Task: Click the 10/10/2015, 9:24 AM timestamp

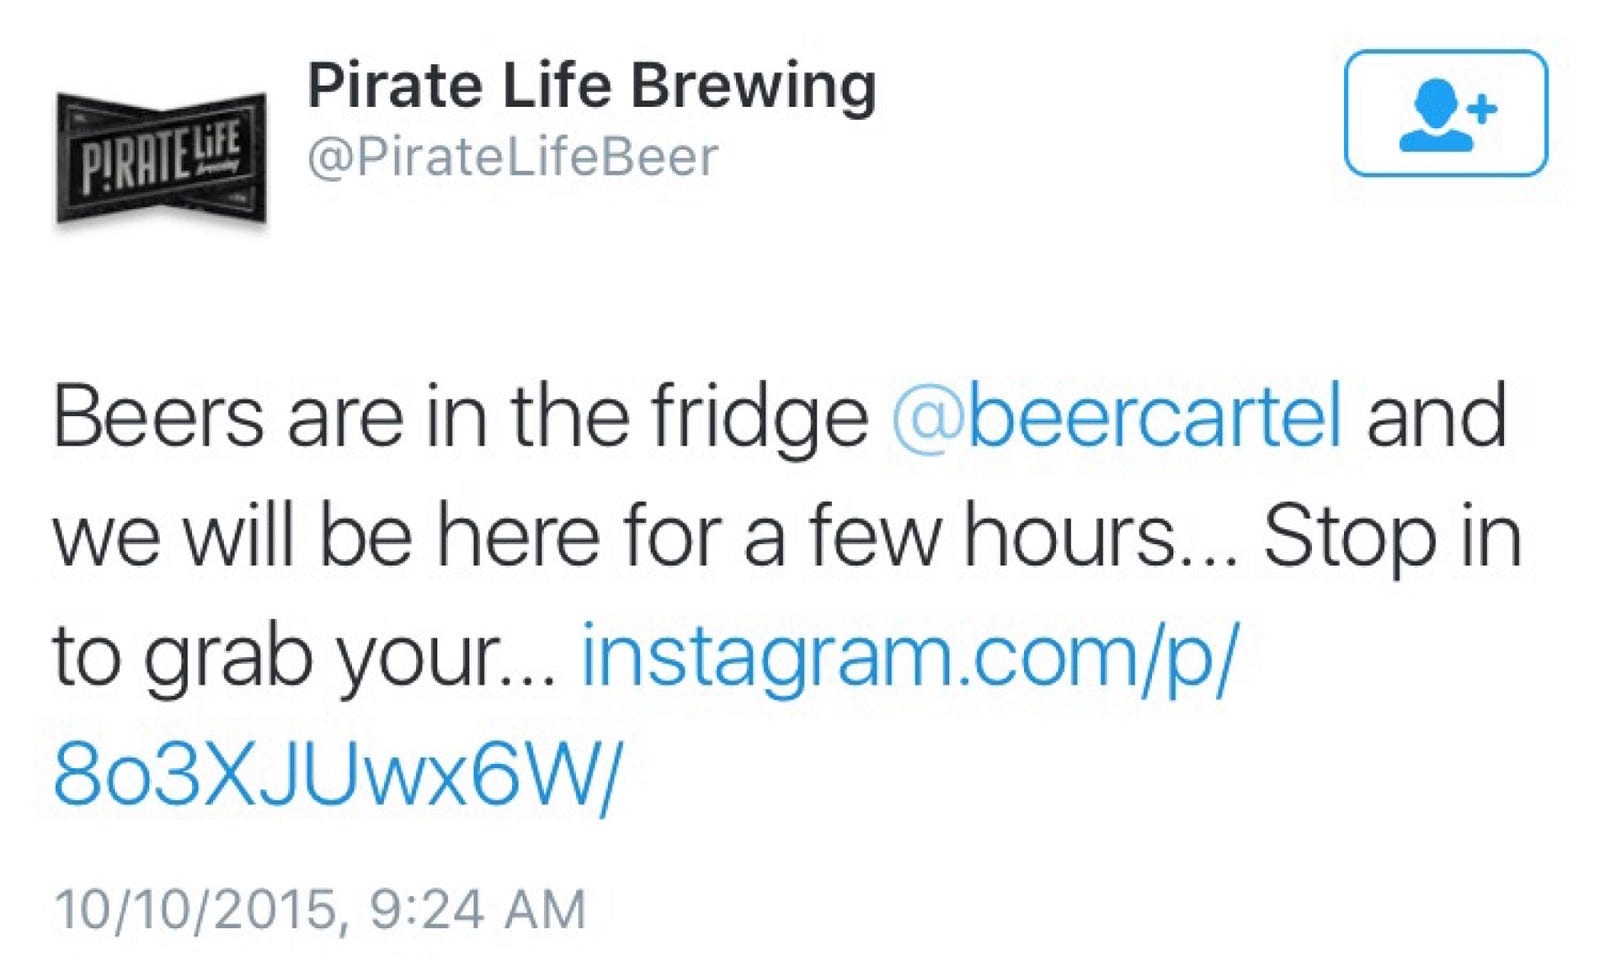Action: coord(320,909)
